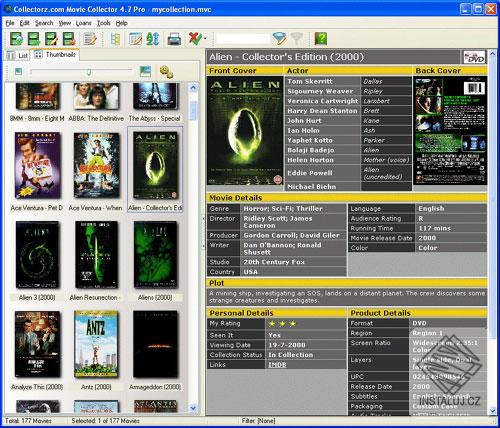Click the grayed-out clear filter funnel icon

[x=296, y=39]
